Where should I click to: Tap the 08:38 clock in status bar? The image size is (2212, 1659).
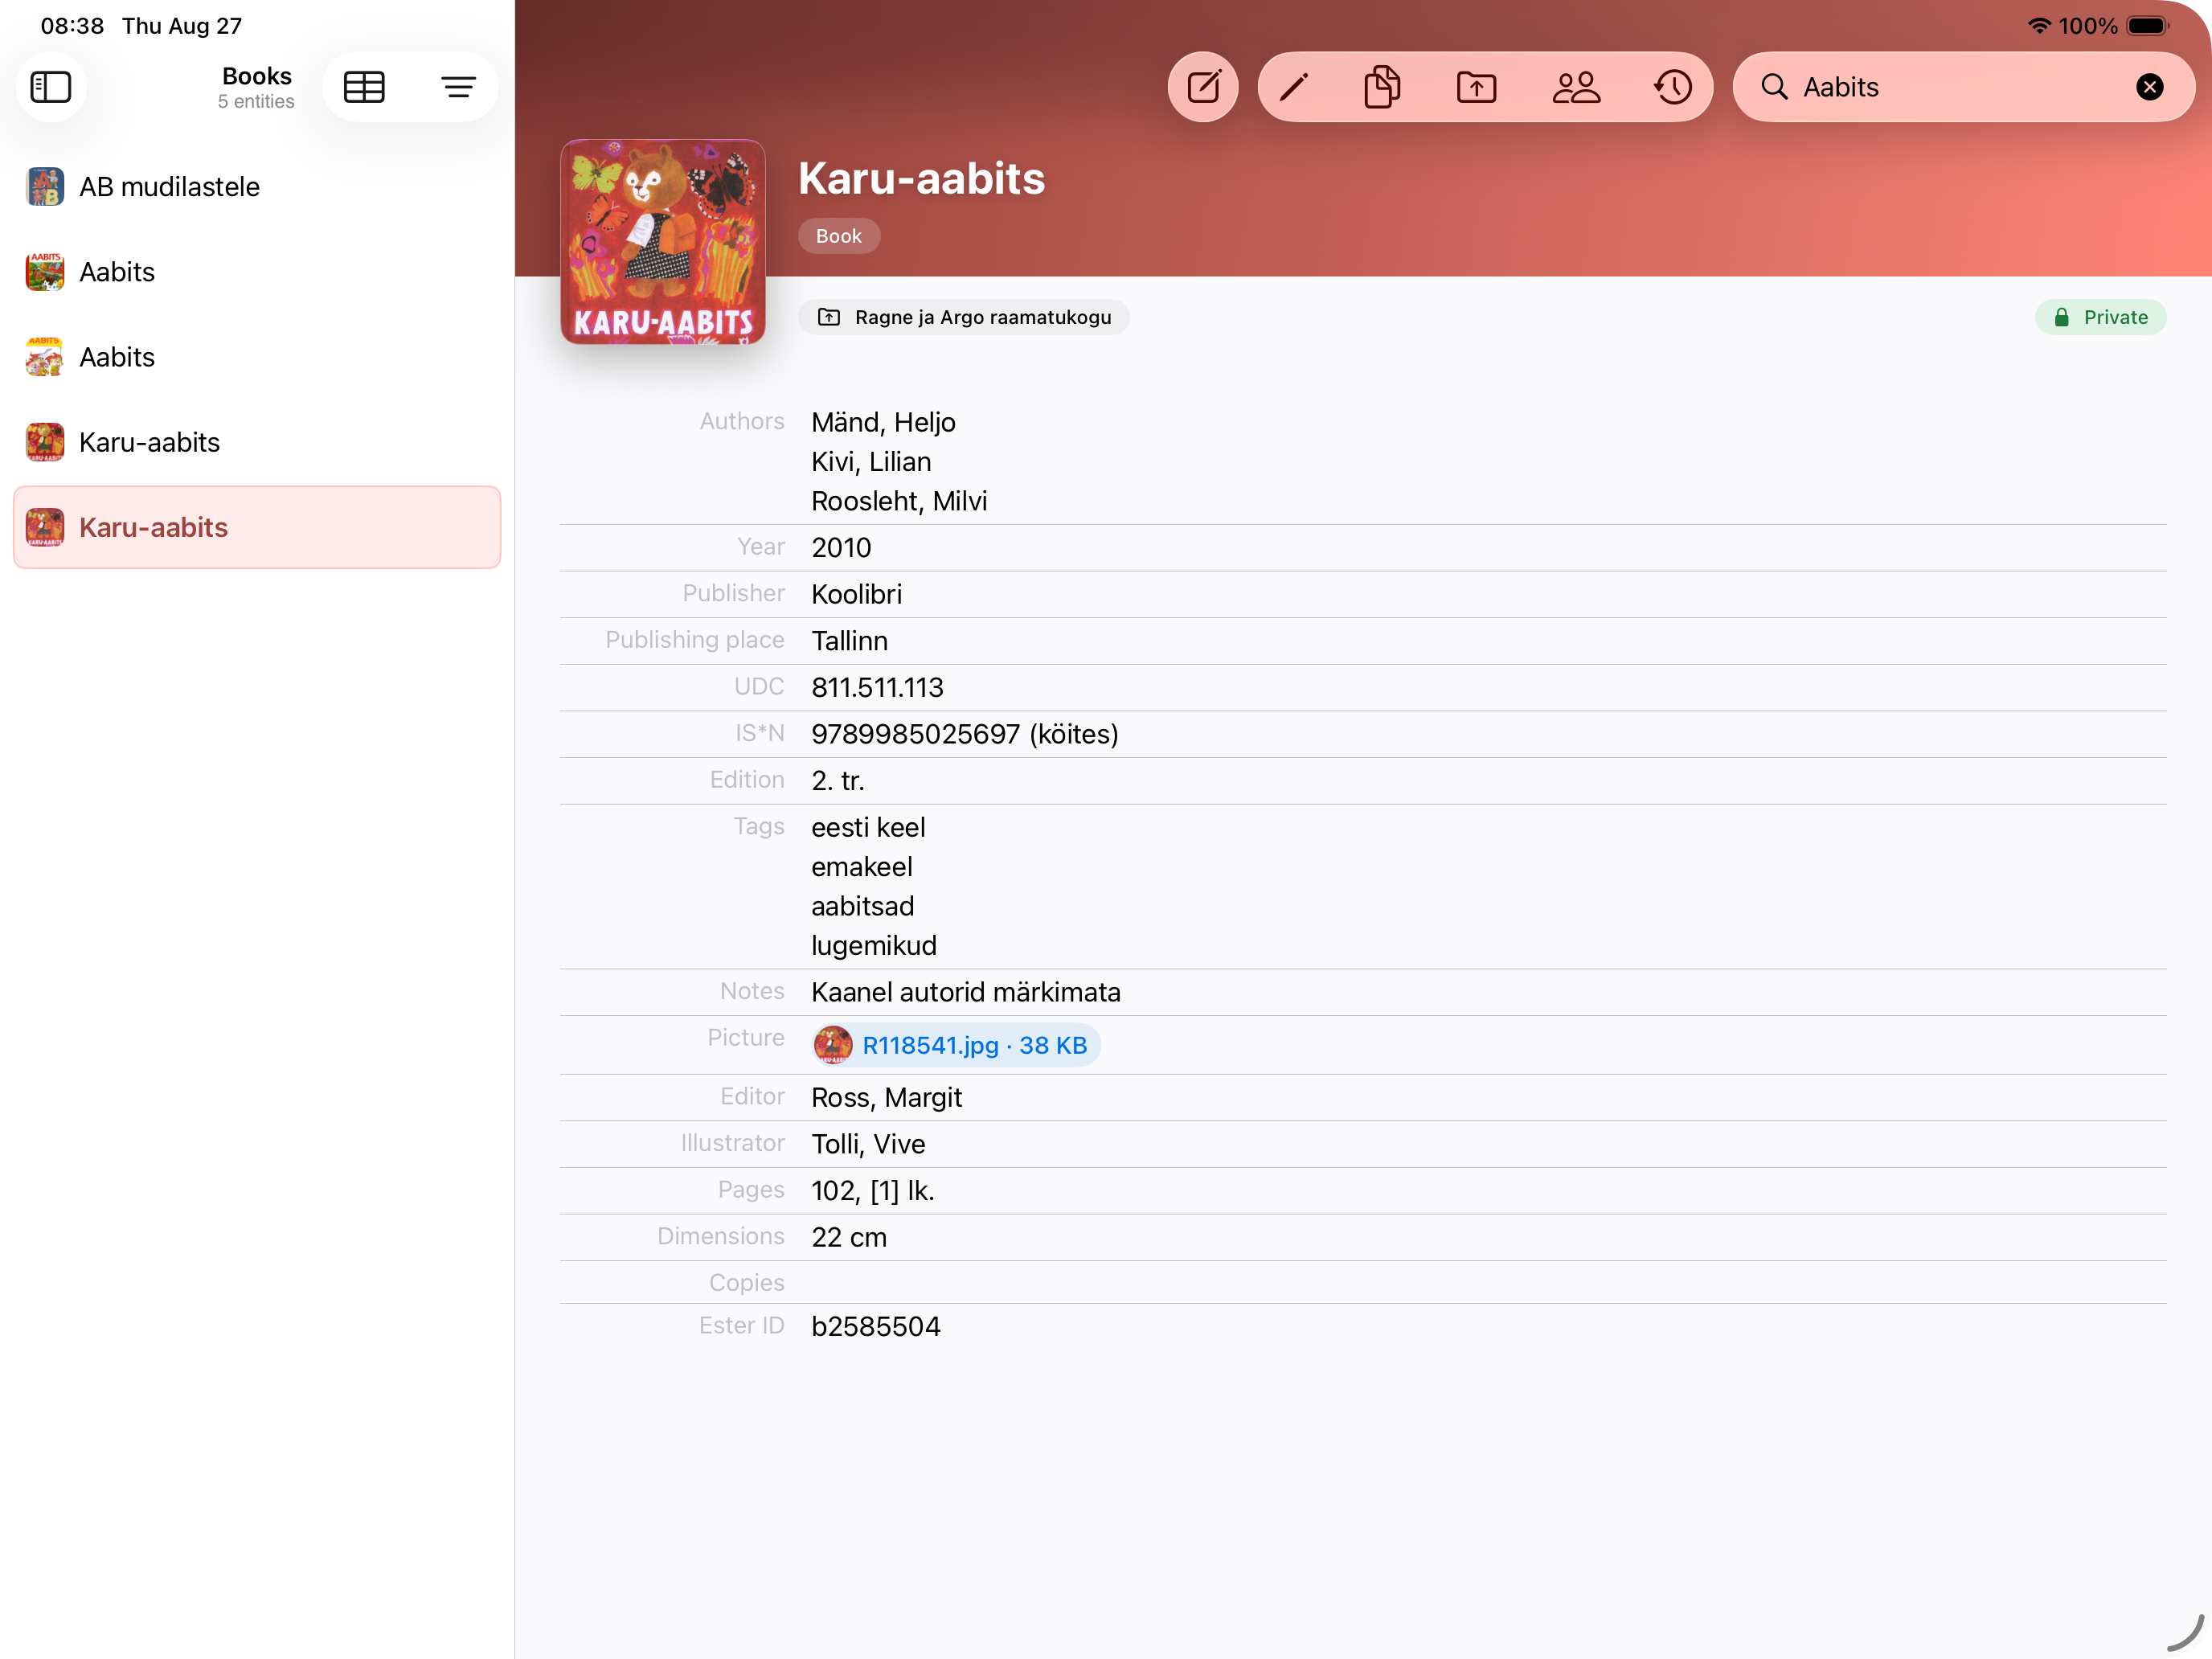pos(72,26)
